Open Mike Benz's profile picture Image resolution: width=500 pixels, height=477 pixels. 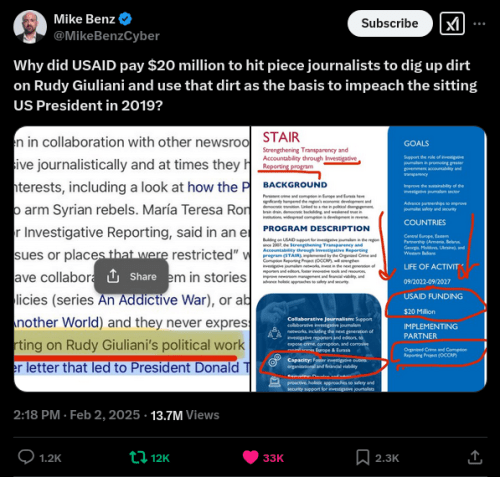30,27
